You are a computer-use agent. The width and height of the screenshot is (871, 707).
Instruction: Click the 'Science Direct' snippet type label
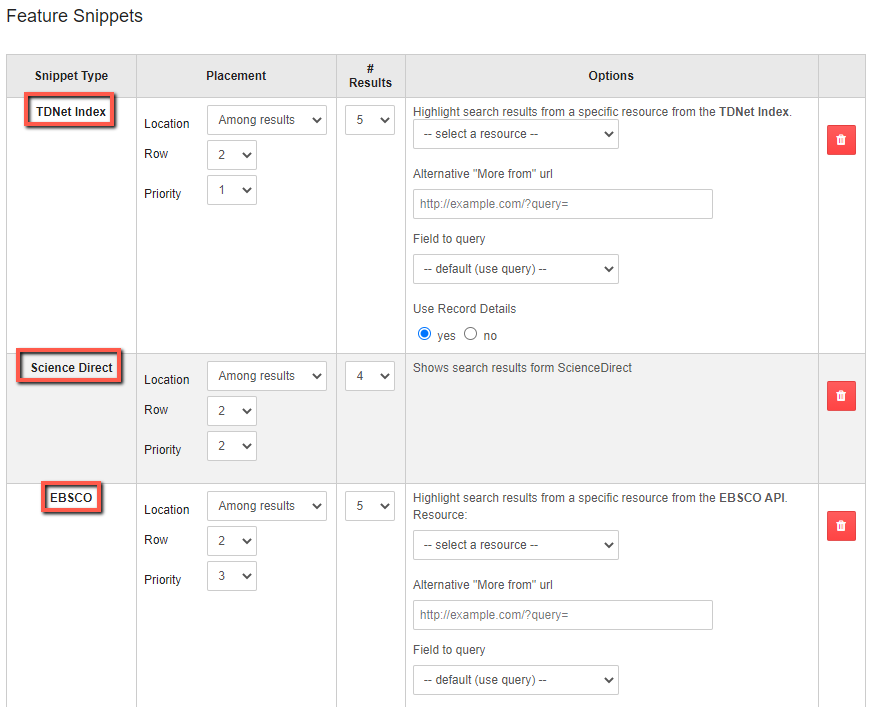tap(71, 368)
